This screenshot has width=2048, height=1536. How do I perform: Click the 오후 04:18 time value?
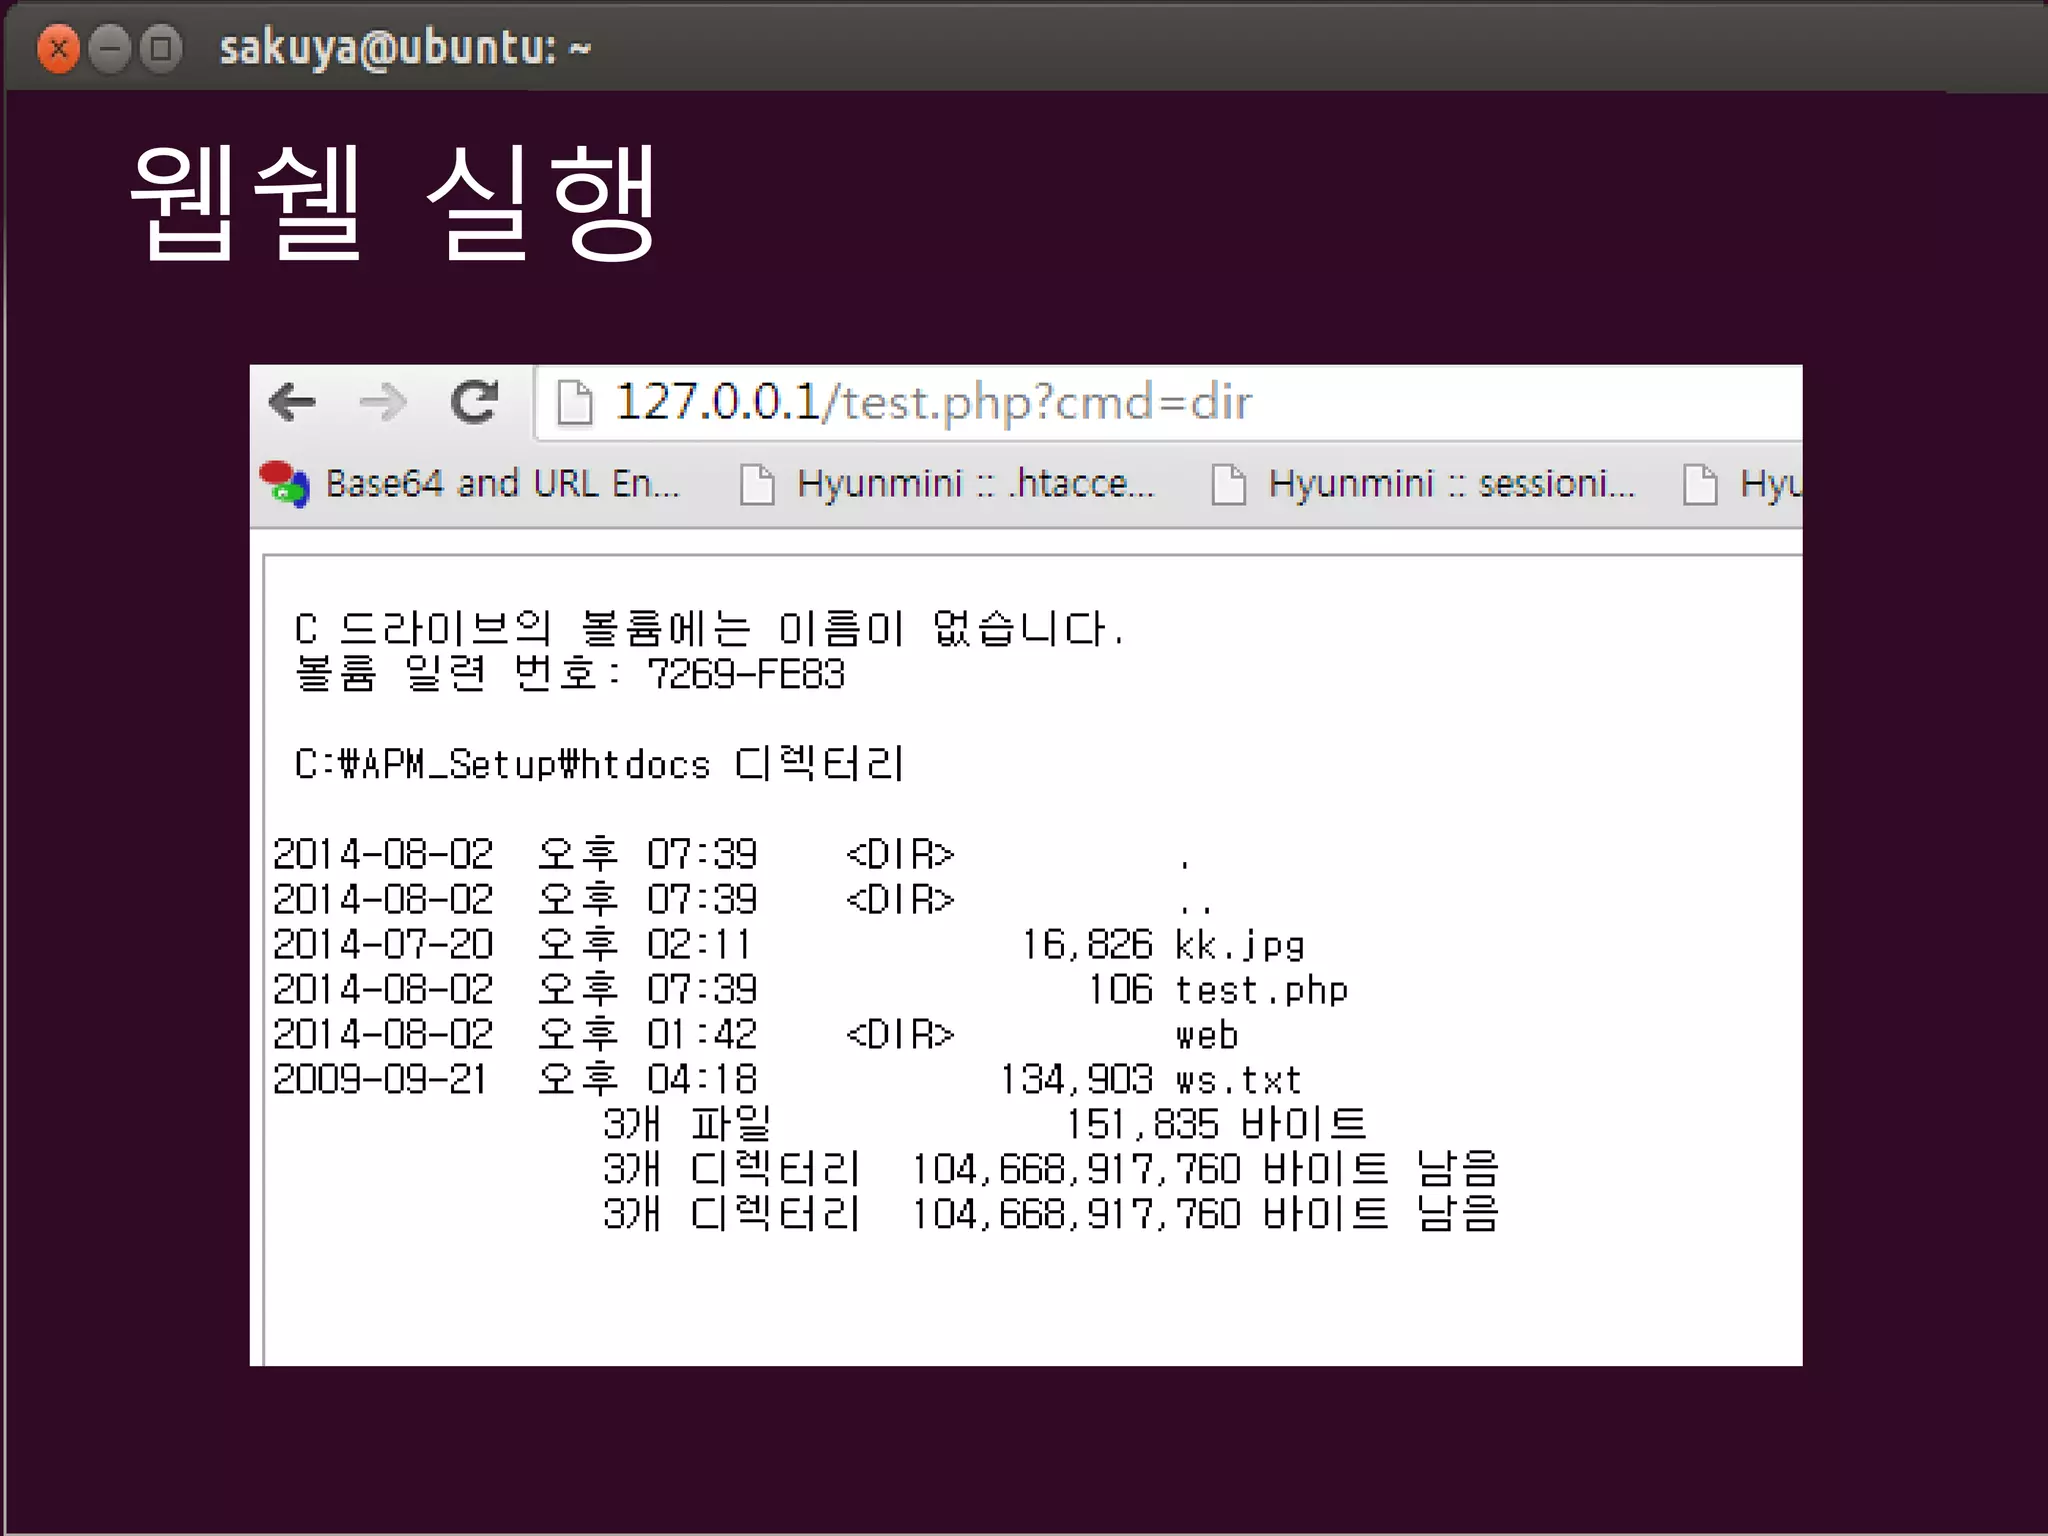[648, 1080]
